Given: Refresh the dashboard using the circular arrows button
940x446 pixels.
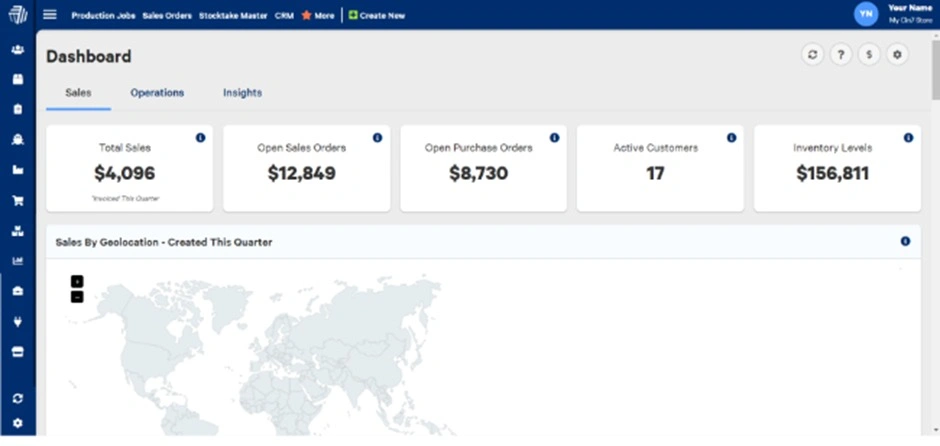Looking at the screenshot, I should (812, 56).
